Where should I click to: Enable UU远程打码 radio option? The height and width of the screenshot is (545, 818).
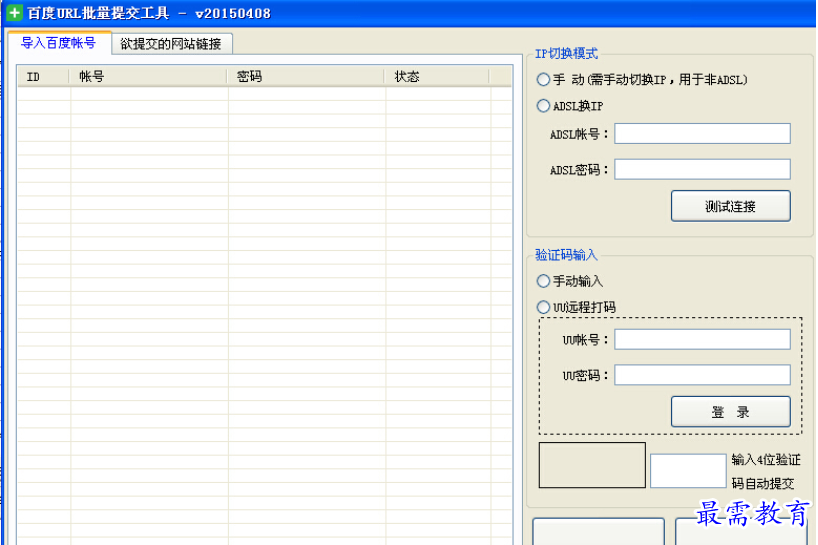point(543,307)
